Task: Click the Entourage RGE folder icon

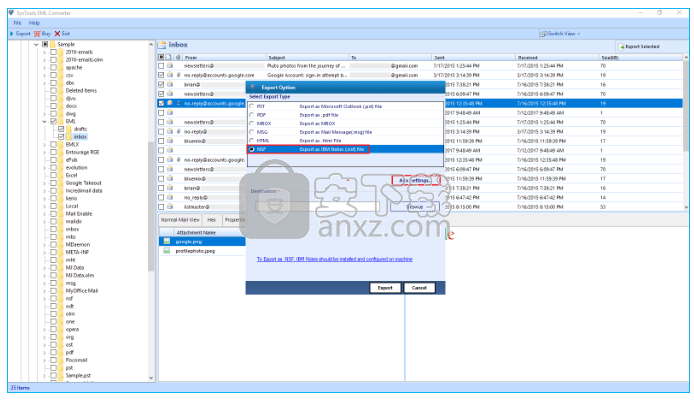Action: point(61,152)
